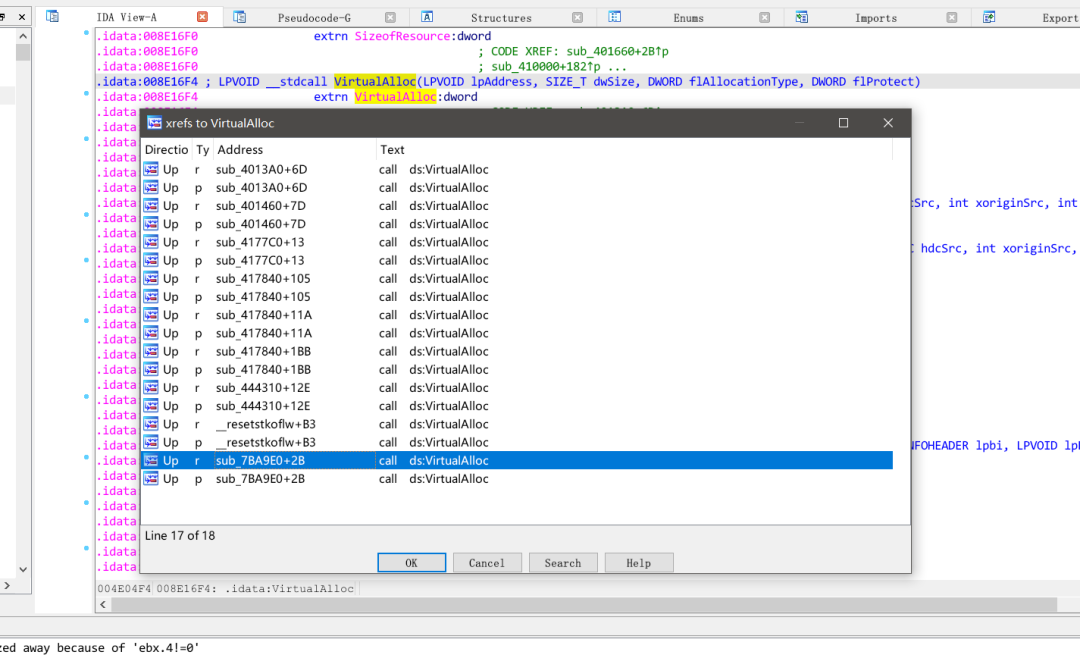The height and width of the screenshot is (655, 1080).
Task: Sort xrefs by the Type column header
Action: (x=202, y=149)
